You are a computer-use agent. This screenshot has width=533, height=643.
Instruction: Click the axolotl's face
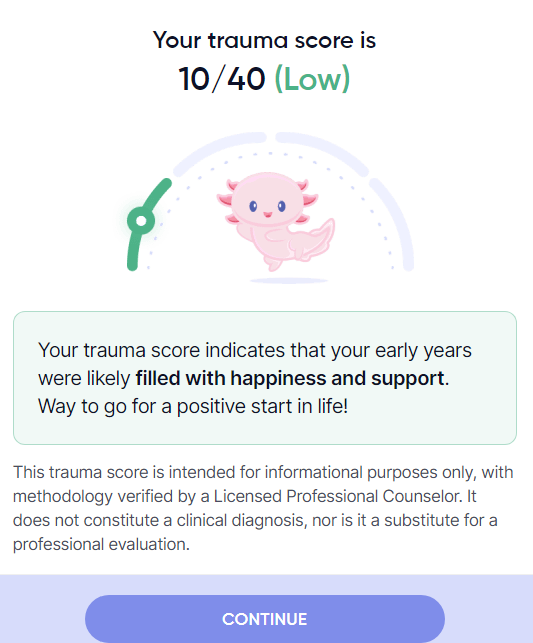click(x=267, y=199)
